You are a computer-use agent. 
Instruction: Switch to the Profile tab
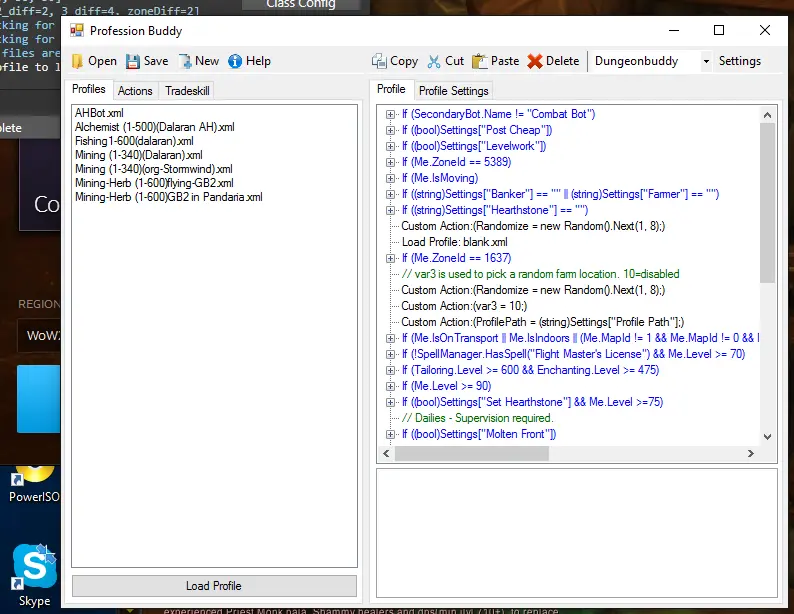[x=391, y=89]
